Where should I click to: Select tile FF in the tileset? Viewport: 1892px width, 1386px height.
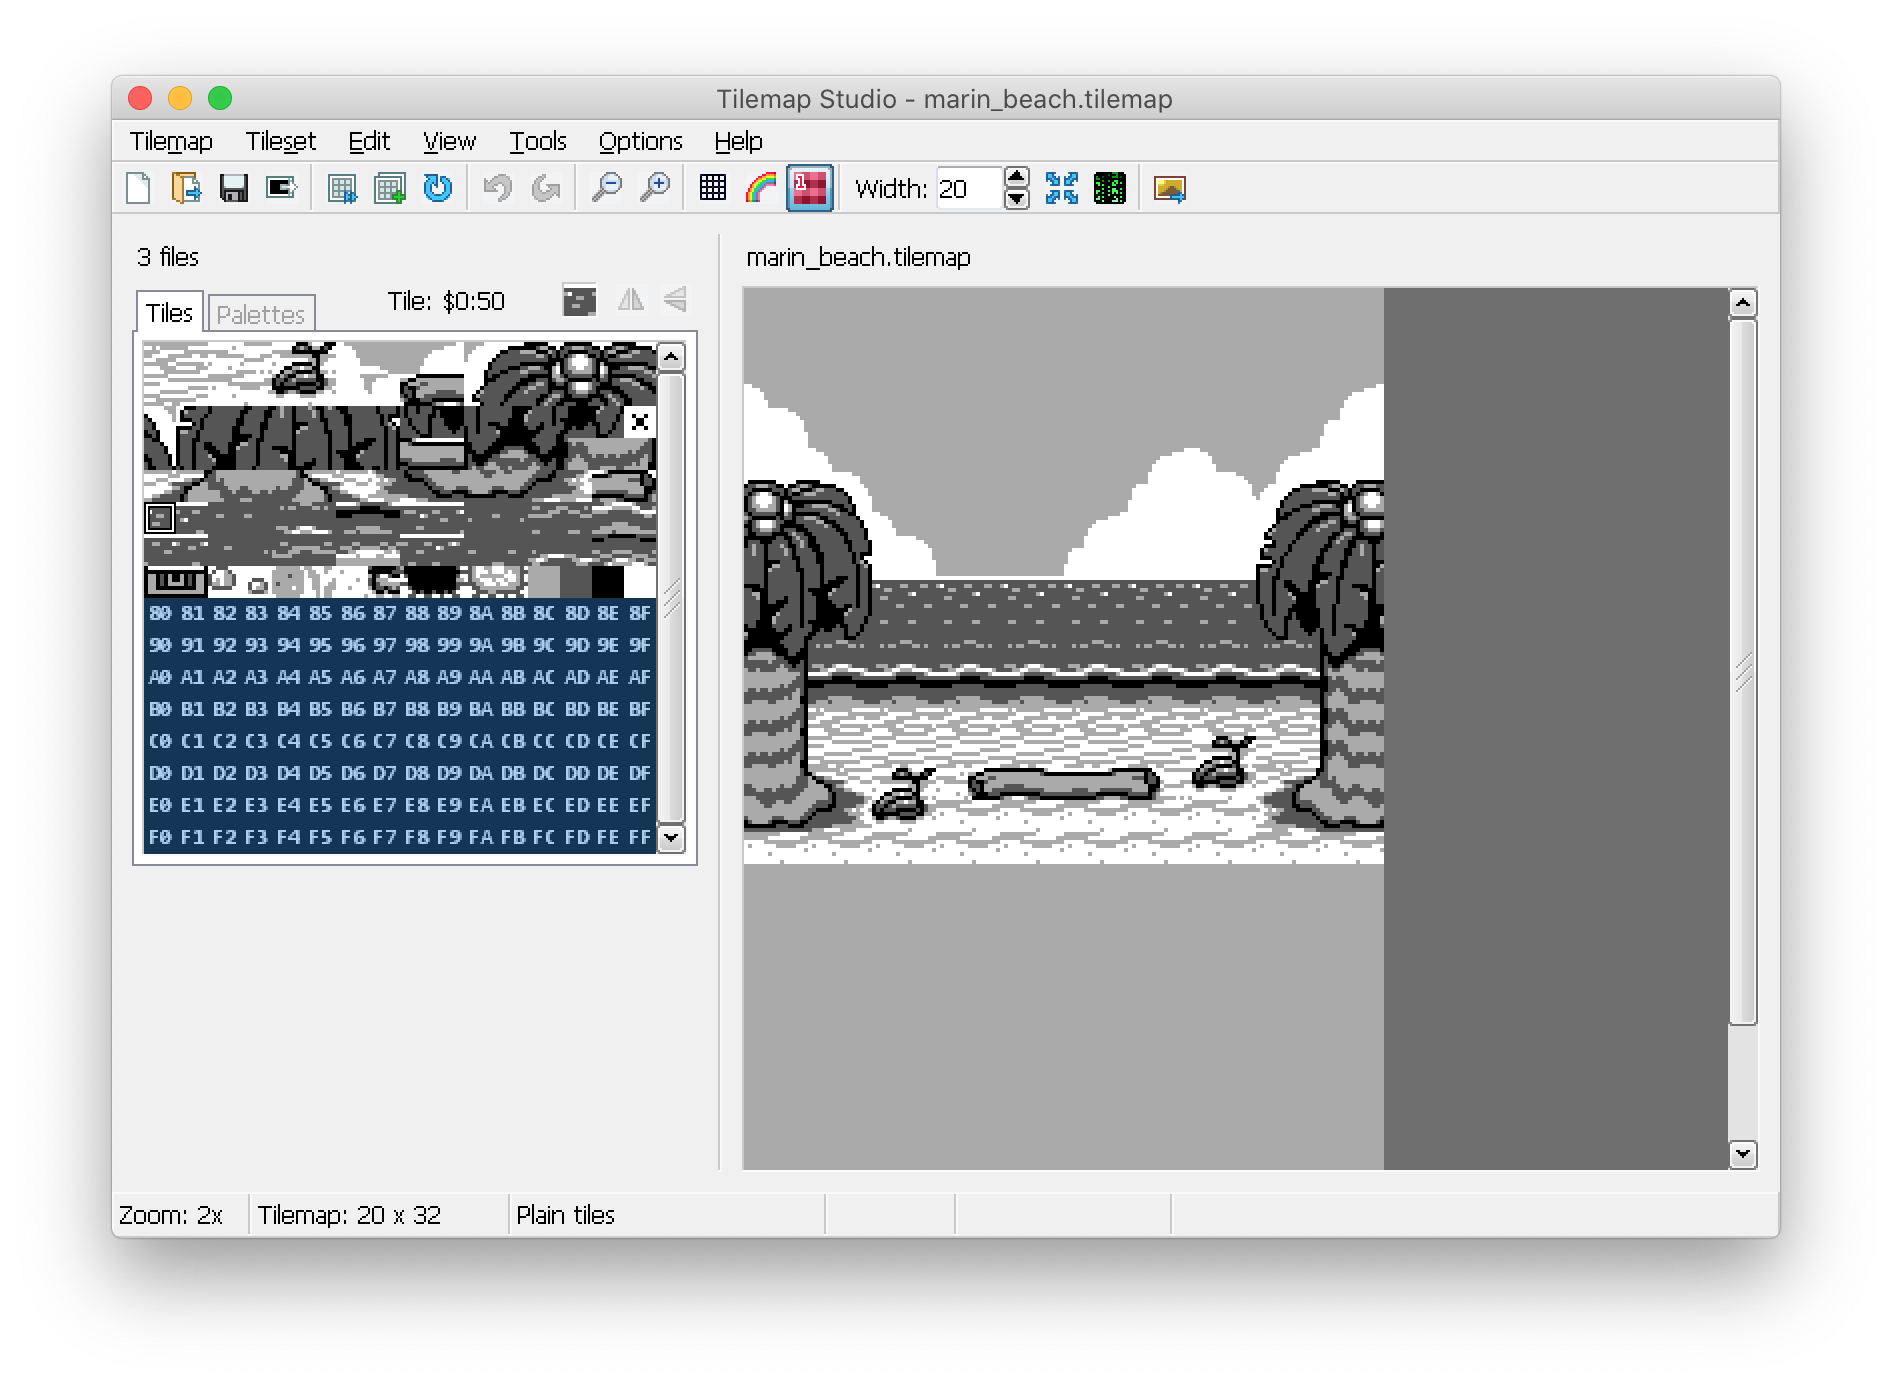[x=640, y=837]
